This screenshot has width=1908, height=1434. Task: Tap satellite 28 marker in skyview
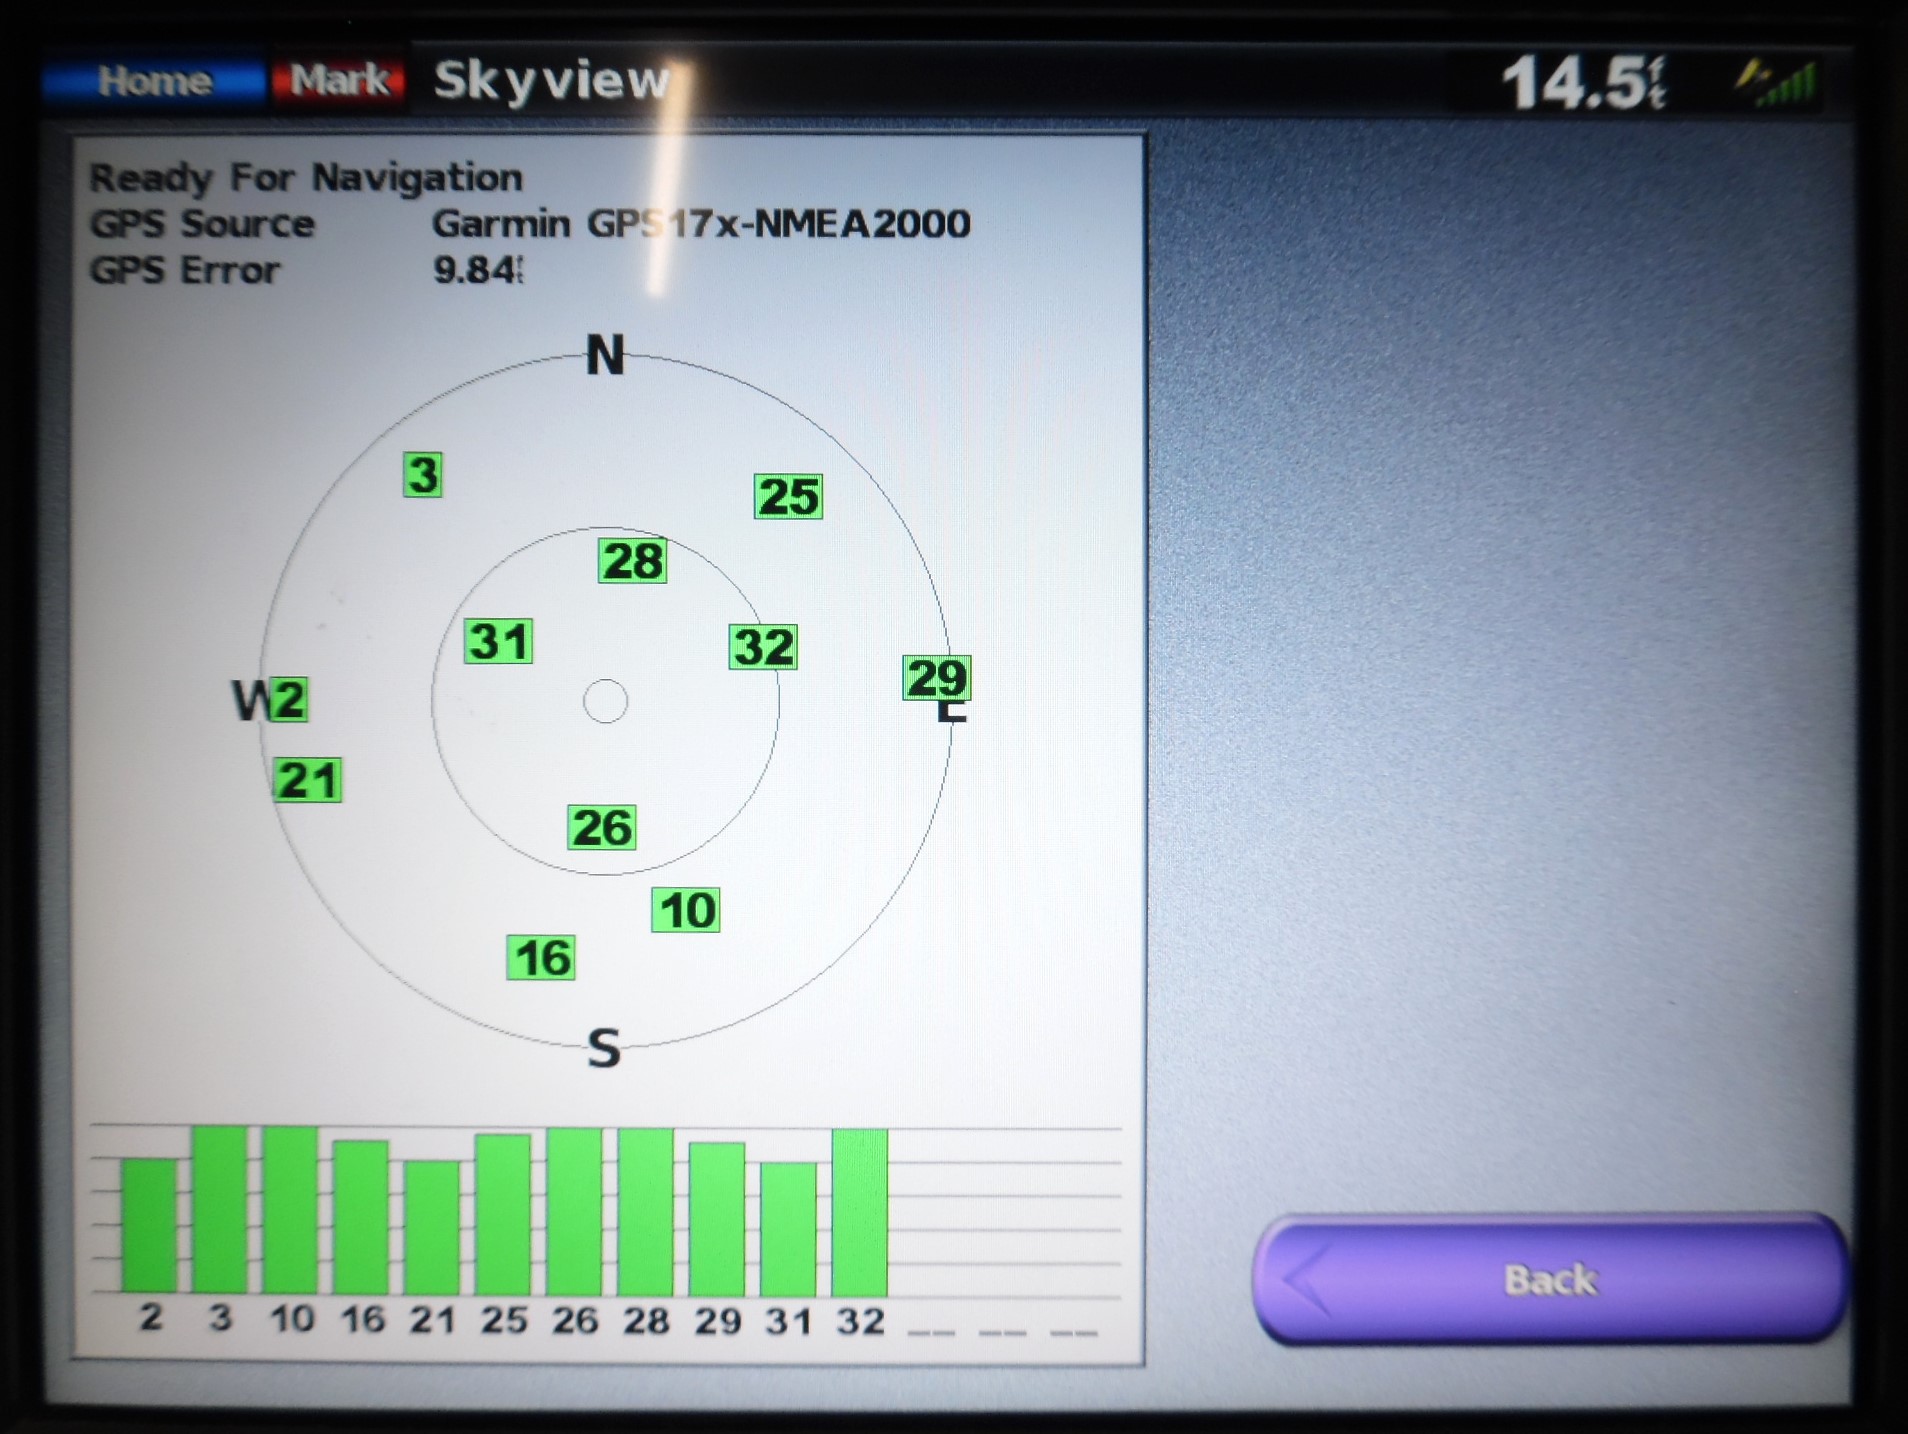tap(632, 561)
